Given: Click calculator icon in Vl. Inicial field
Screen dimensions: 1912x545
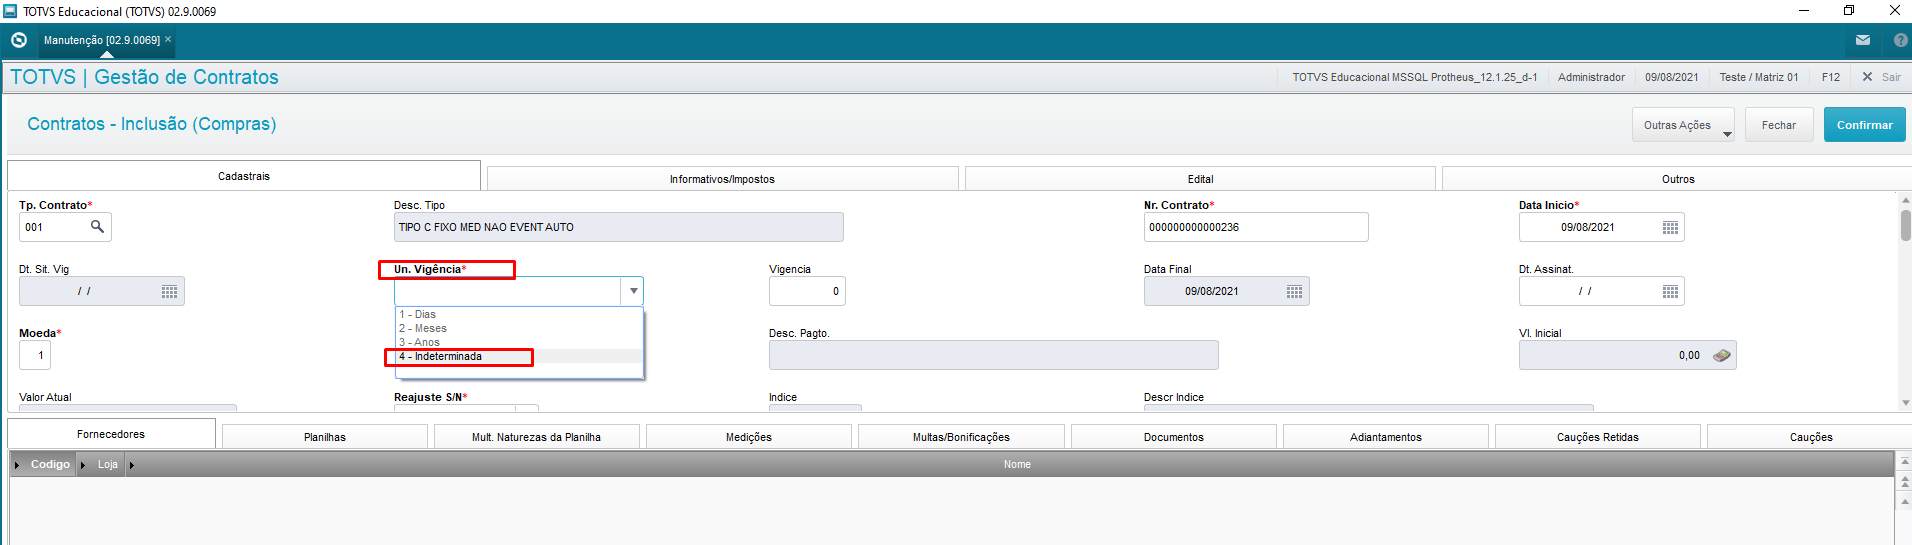Looking at the screenshot, I should coord(1722,355).
